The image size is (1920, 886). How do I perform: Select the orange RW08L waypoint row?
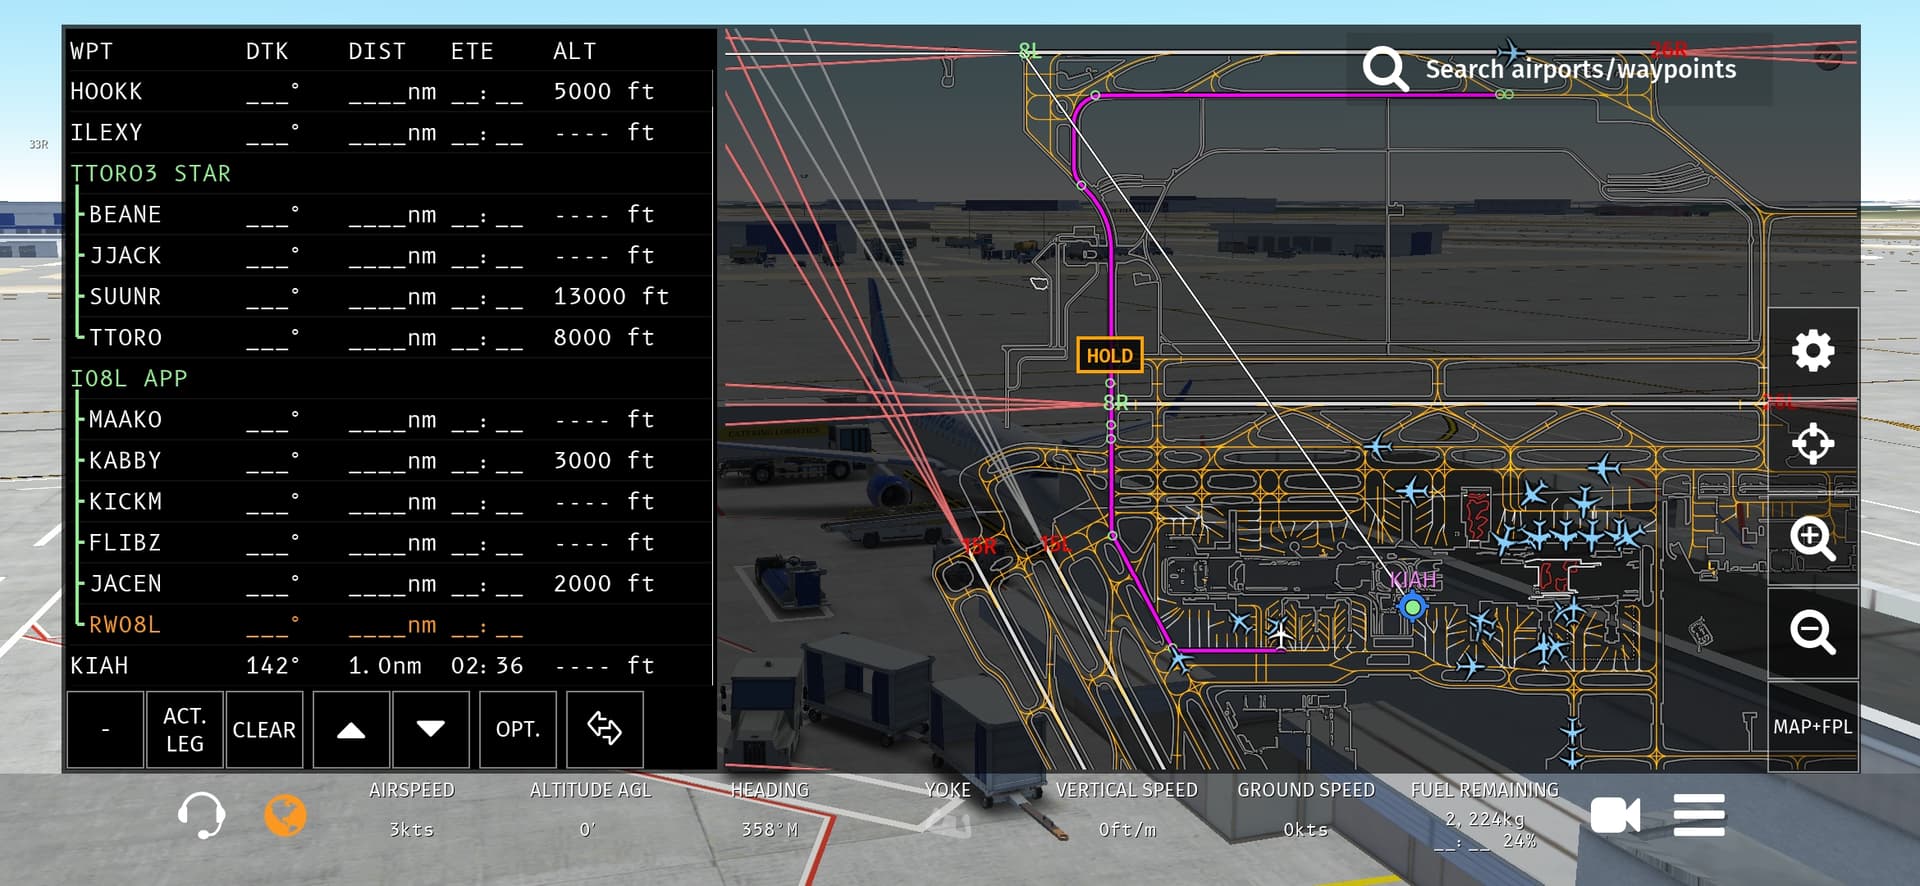390,625
